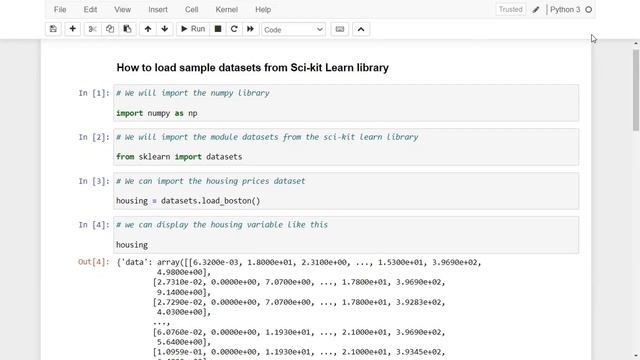Click the Out[4]: output prompt

click(94, 262)
